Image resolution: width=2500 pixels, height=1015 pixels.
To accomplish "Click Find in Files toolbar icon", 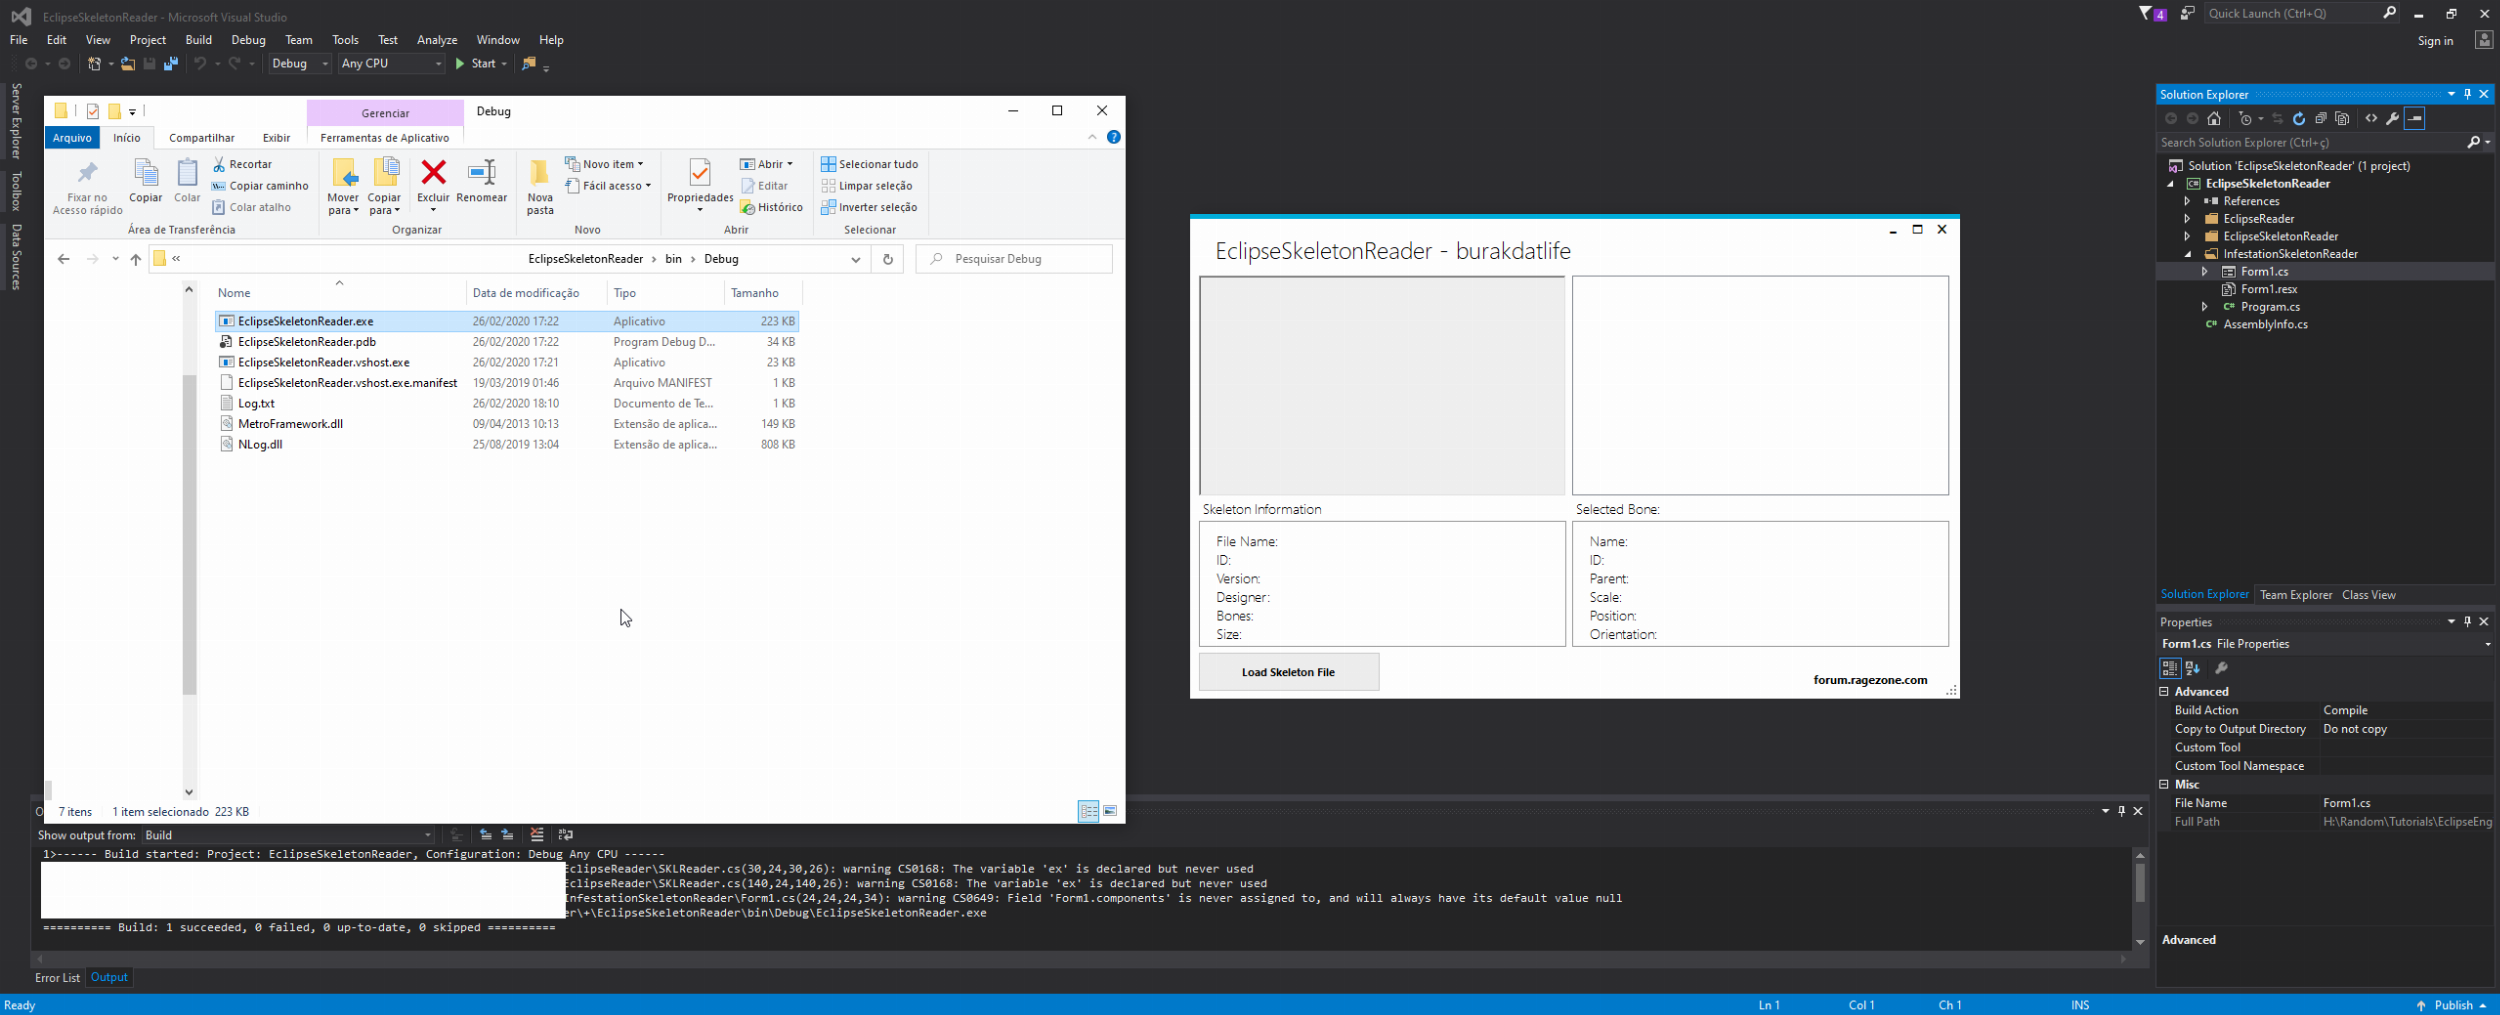I will 529,63.
